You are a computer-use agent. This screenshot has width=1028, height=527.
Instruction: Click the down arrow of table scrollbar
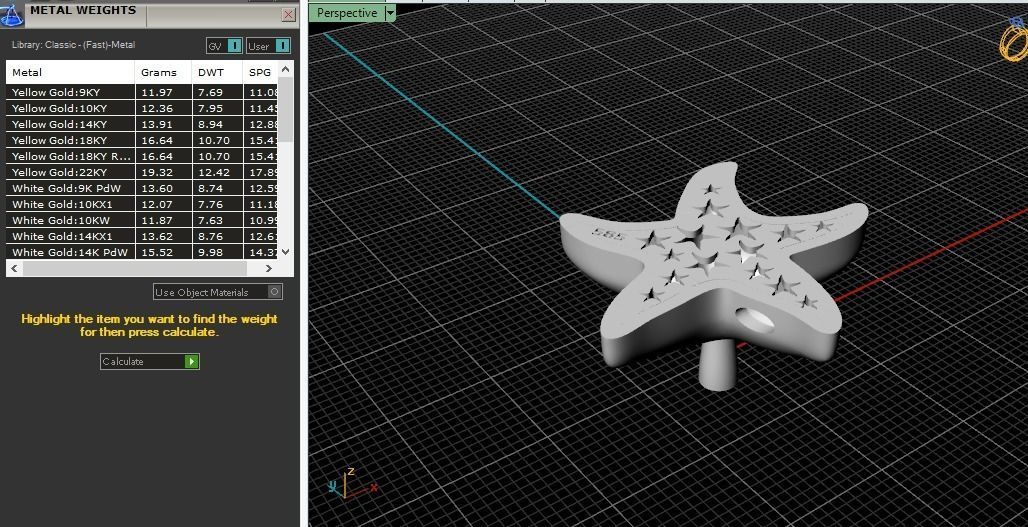click(x=285, y=252)
